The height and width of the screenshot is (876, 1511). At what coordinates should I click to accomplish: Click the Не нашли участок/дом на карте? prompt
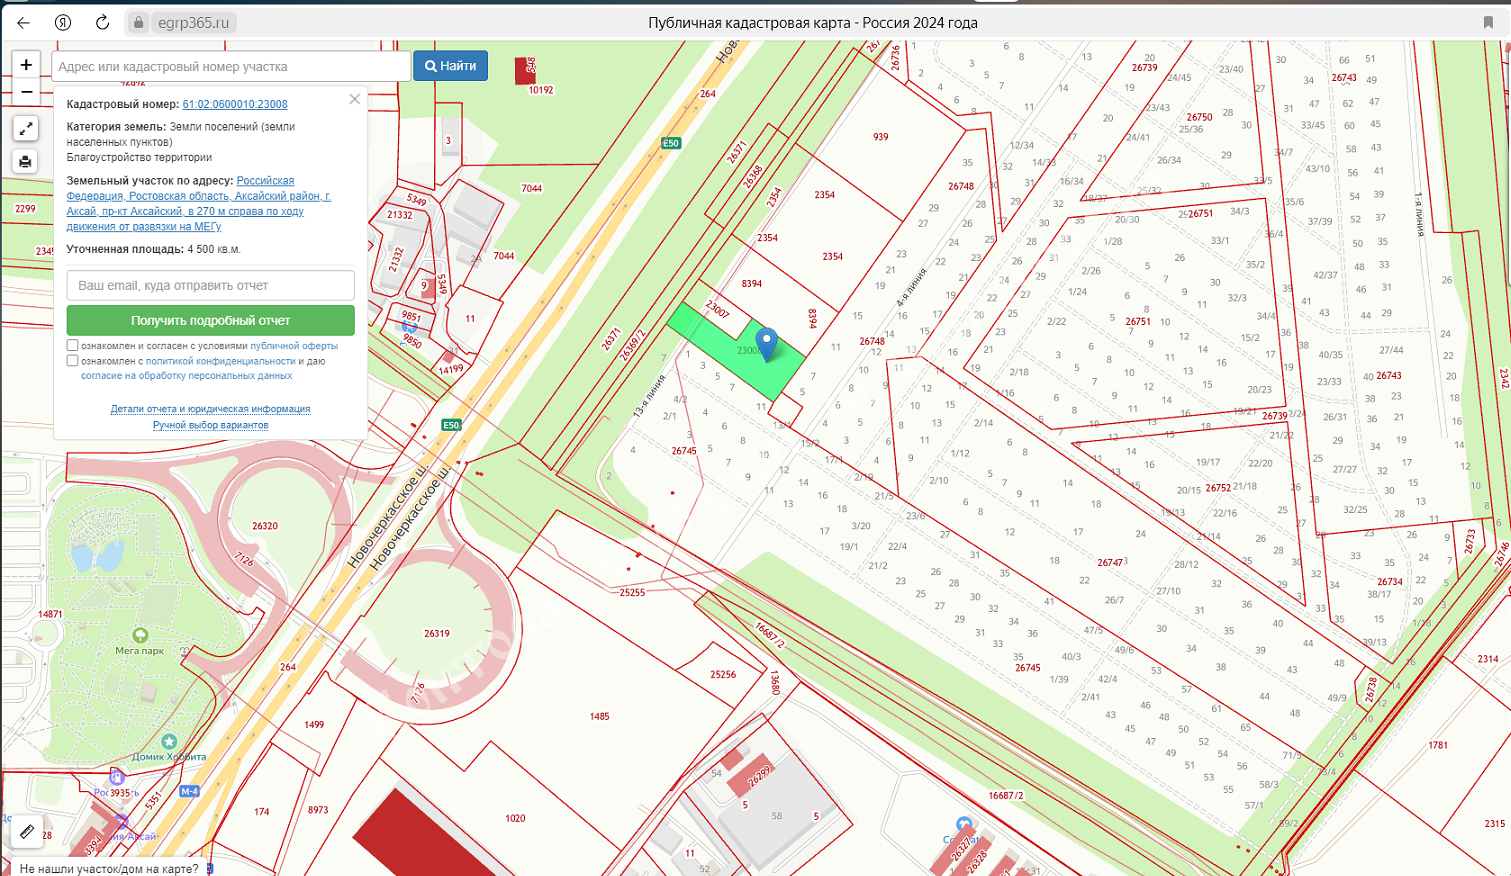coord(109,869)
